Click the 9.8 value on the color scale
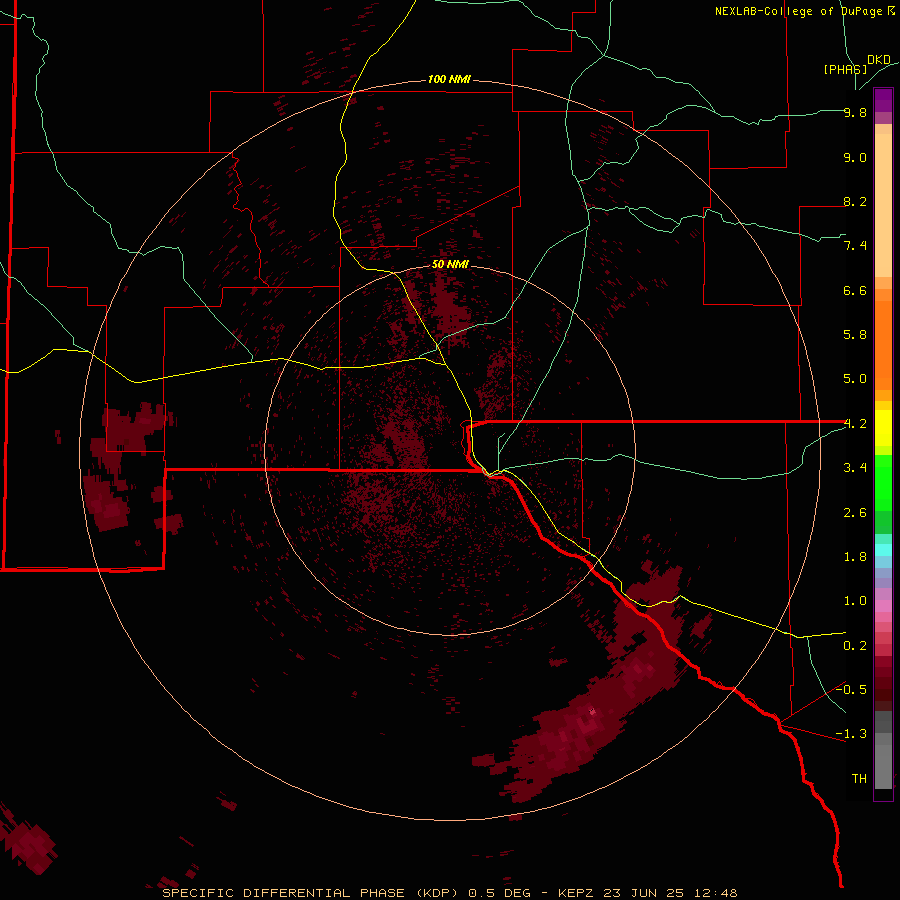900x900 pixels. [x=855, y=112]
